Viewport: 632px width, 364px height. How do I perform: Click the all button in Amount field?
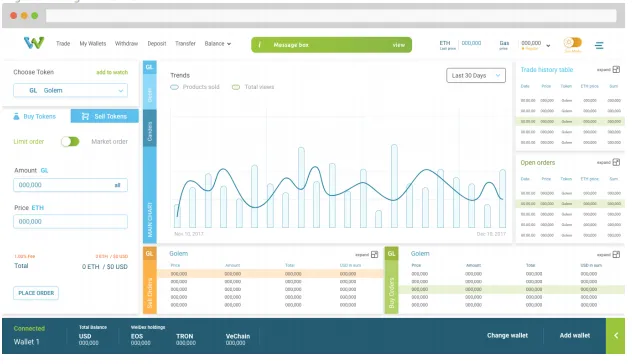pyautogui.click(x=117, y=185)
